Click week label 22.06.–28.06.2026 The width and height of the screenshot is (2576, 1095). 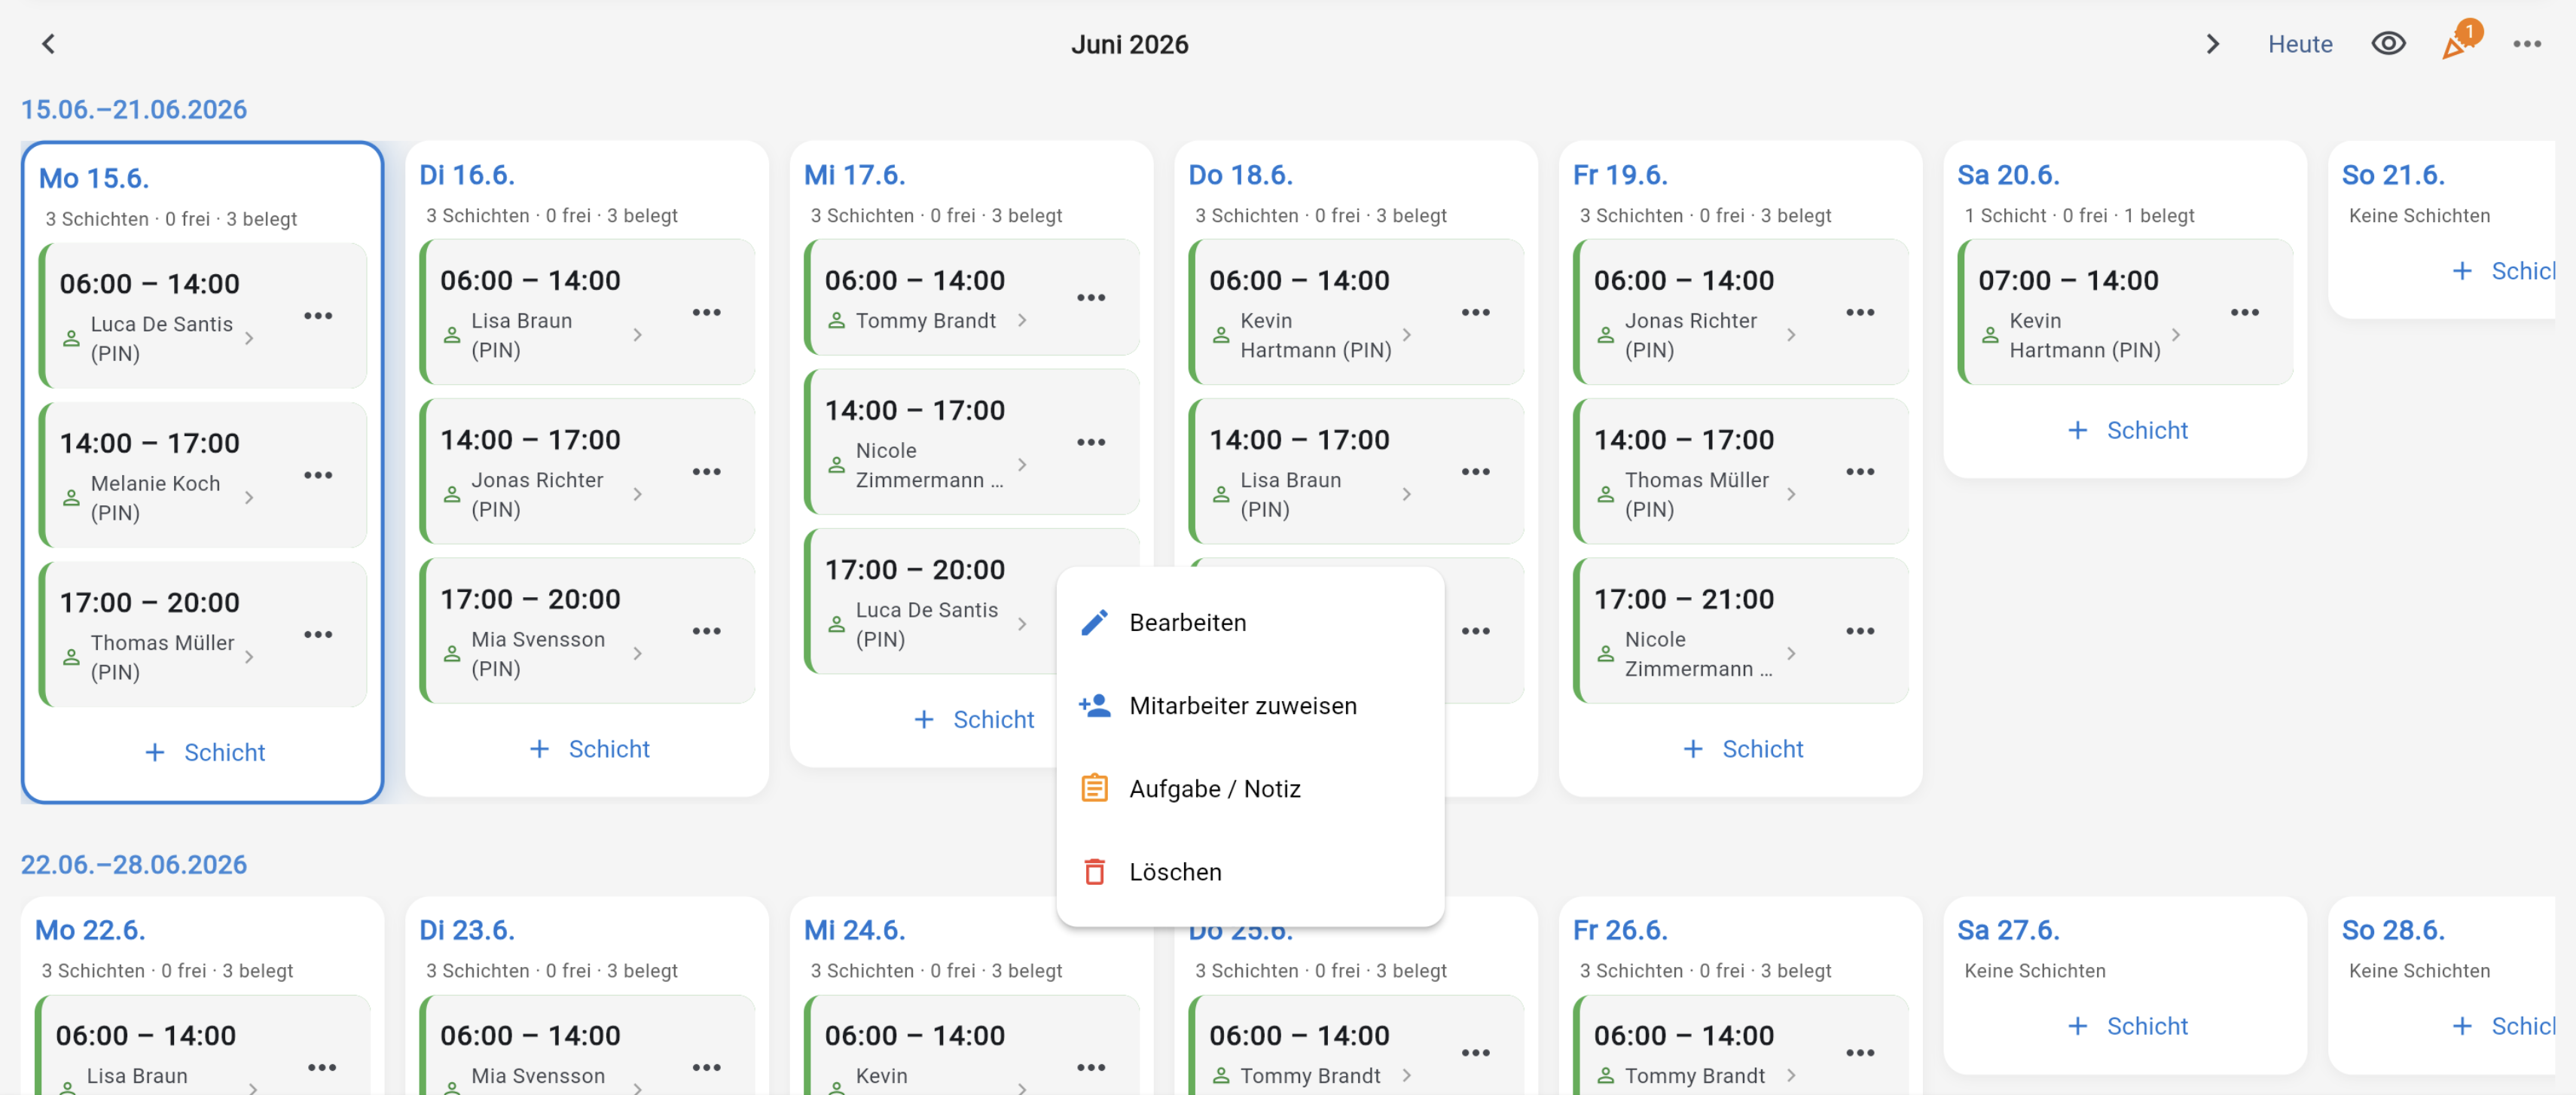click(134, 864)
